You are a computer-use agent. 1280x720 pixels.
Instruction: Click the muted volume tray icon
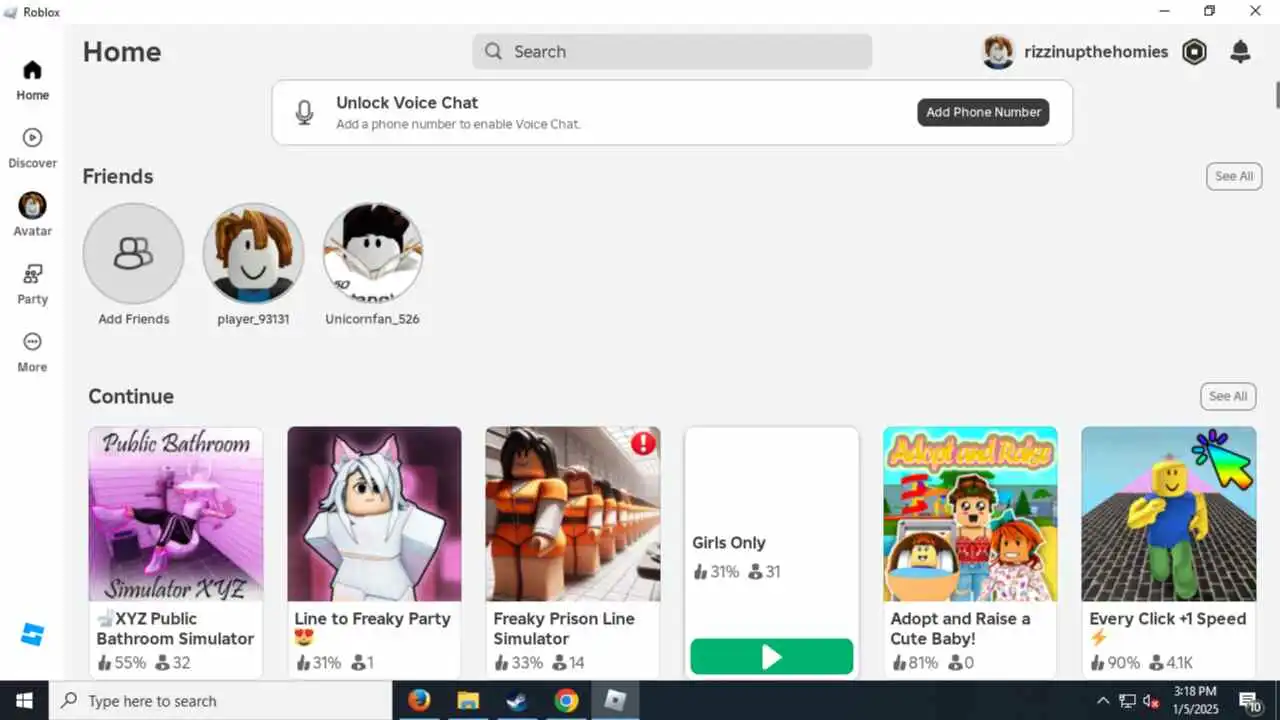[x=1151, y=701]
